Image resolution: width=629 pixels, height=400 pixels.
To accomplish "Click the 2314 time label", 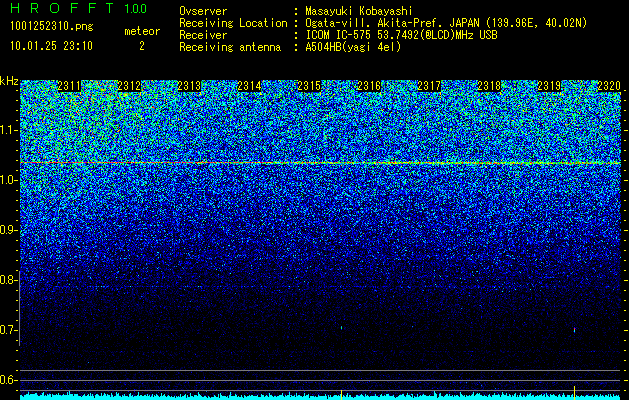I will tap(249, 86).
